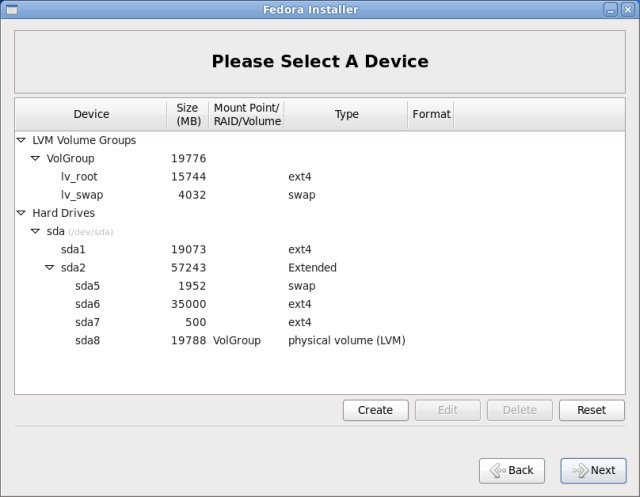
Task: Collapse the LVM Volume Groups section
Action: [21, 140]
